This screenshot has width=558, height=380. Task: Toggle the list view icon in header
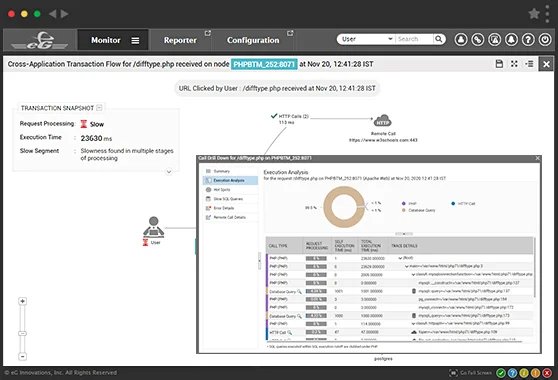coord(530,64)
